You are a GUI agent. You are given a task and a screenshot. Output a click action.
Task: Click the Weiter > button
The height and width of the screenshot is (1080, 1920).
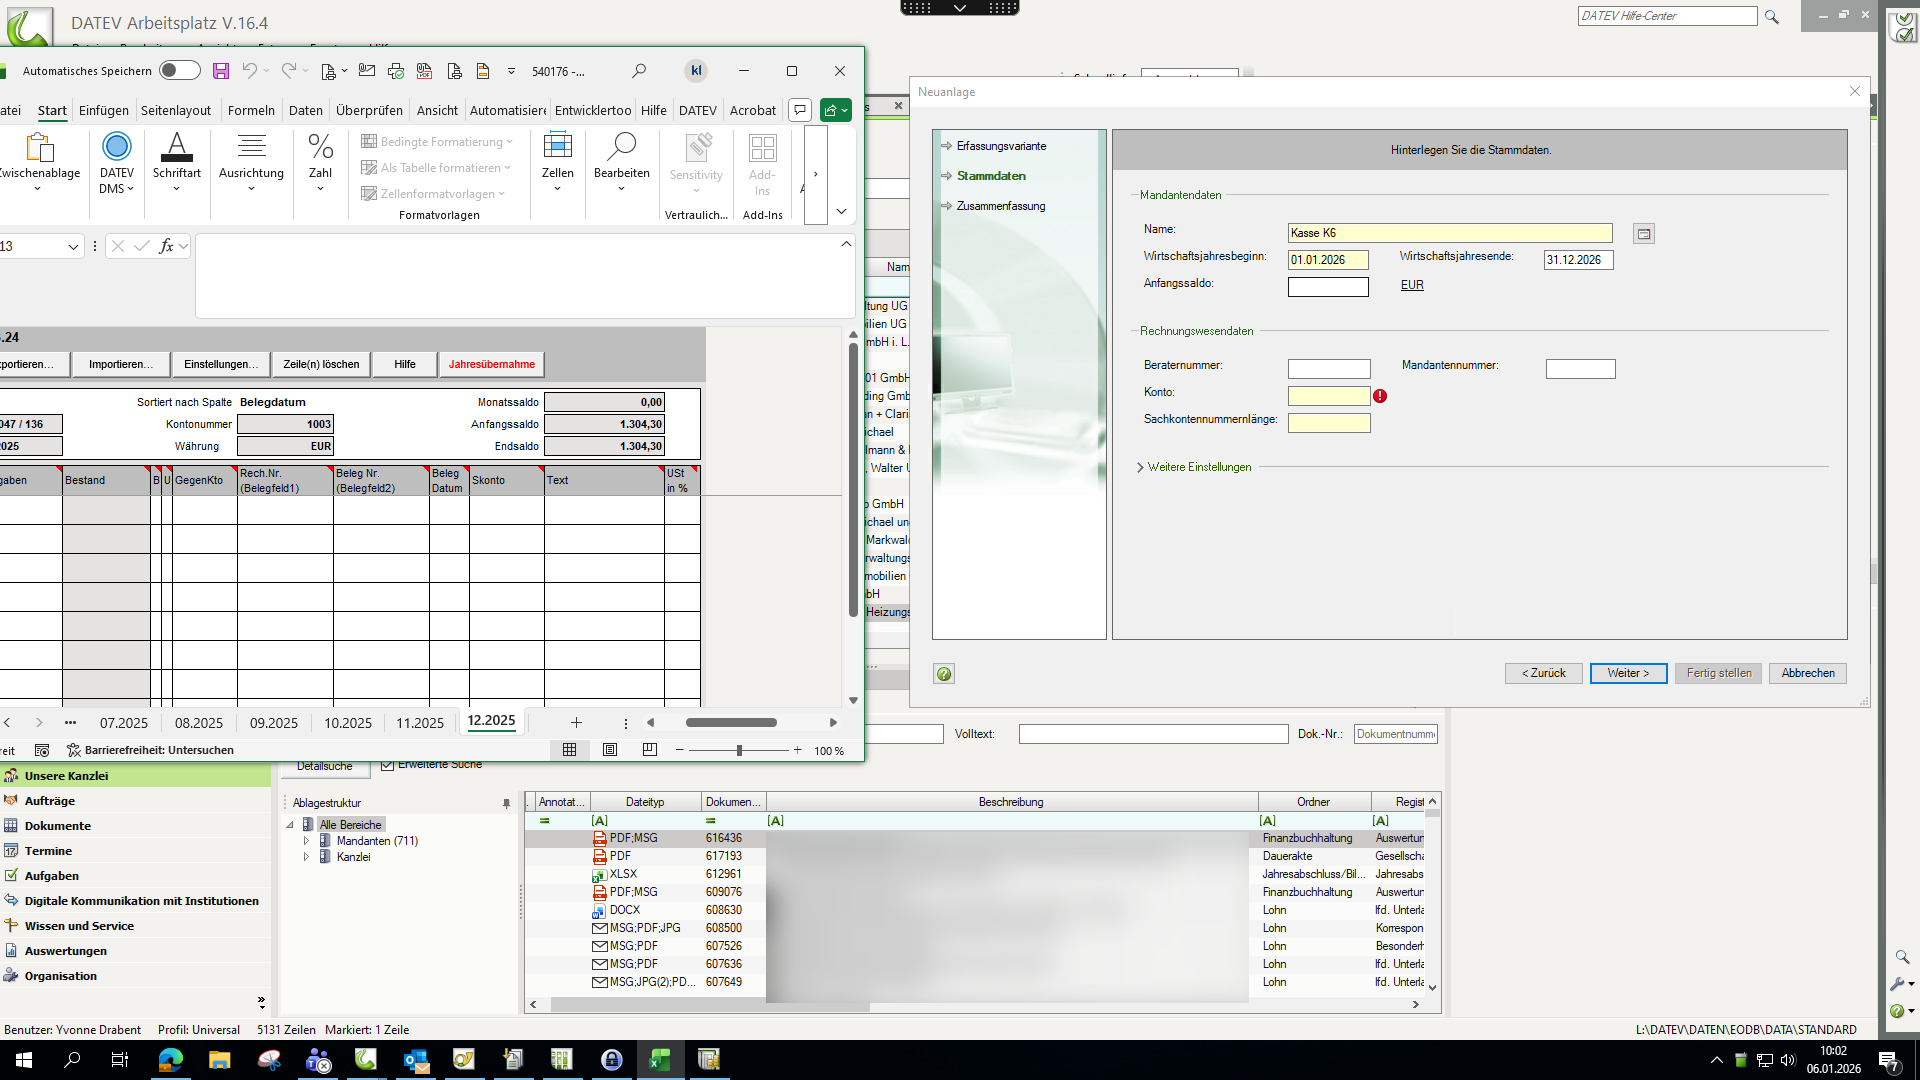(1627, 674)
